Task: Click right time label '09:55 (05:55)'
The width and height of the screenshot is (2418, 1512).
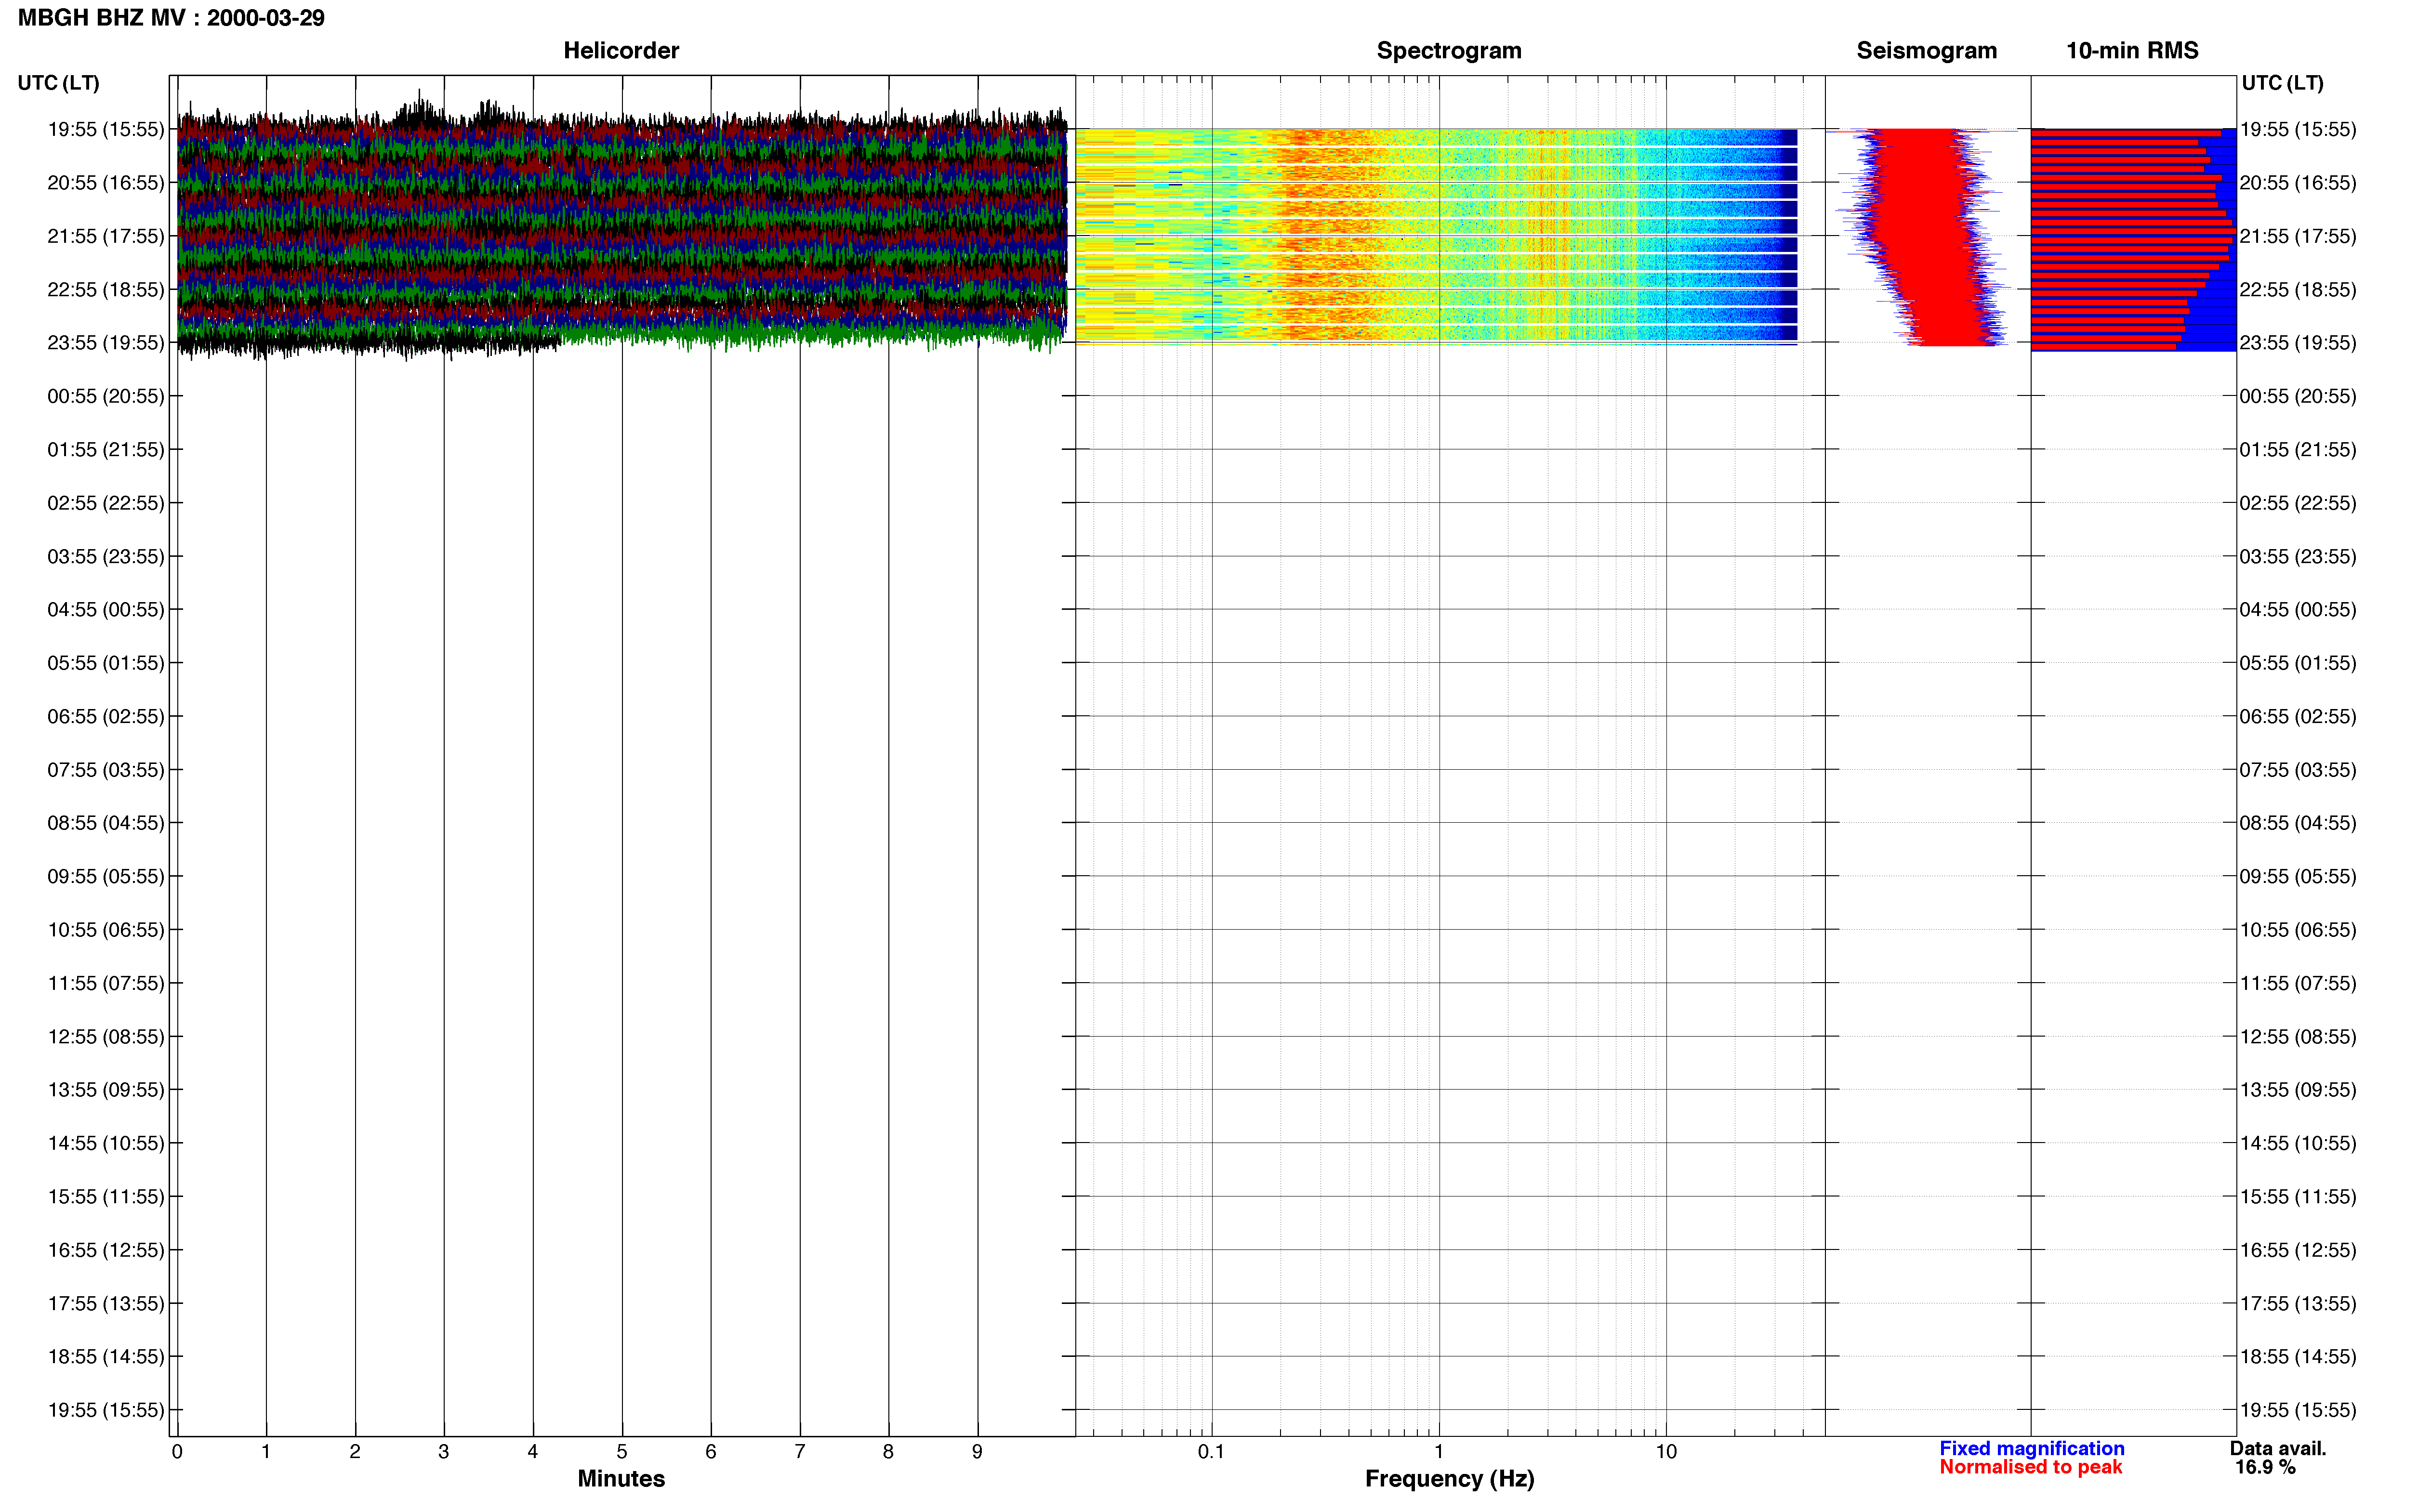Action: (2298, 876)
